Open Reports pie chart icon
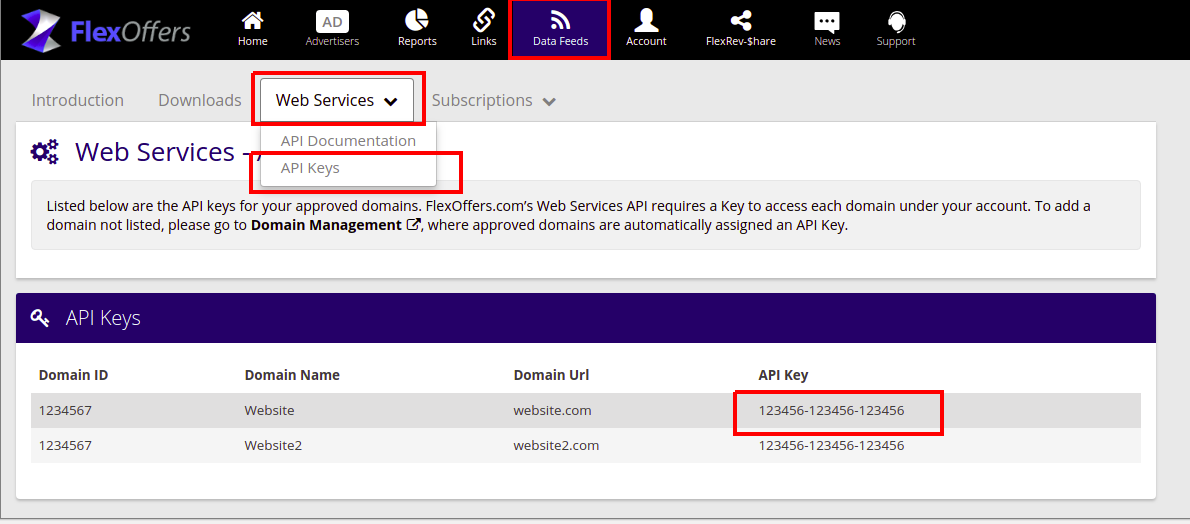 417,21
